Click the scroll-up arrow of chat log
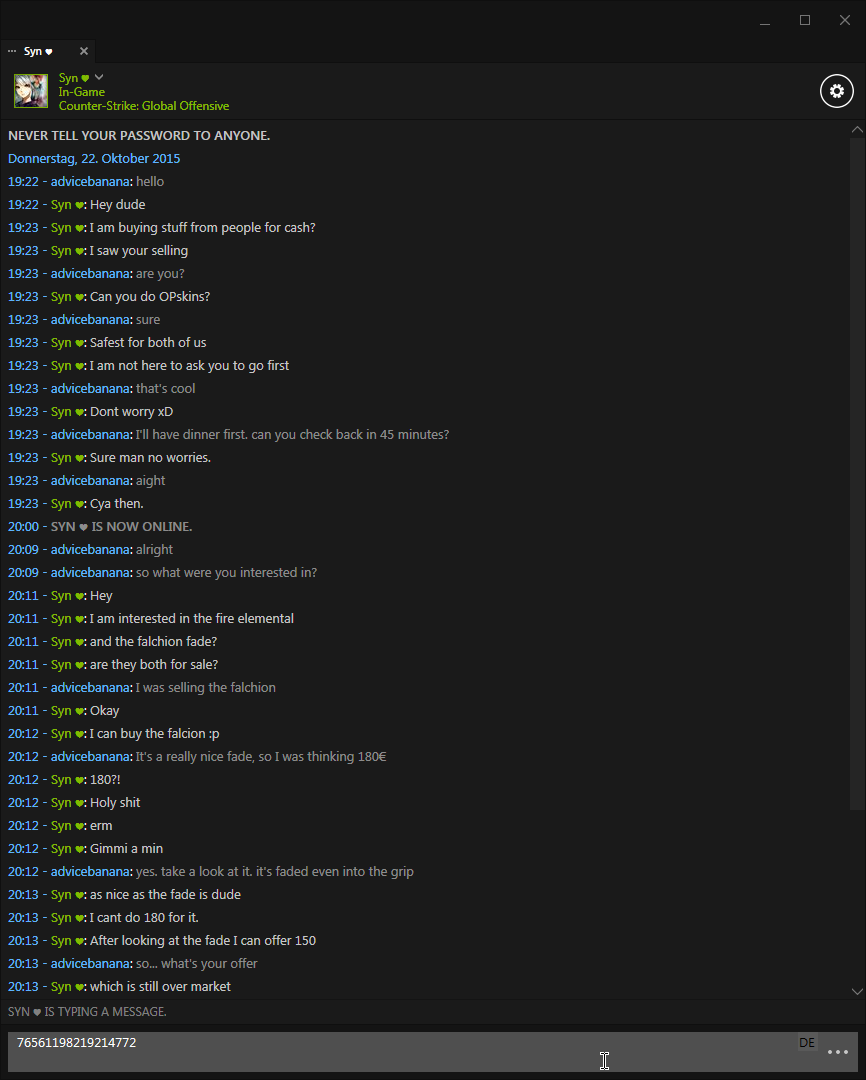Screen dimensions: 866x1080 (x=857, y=129)
